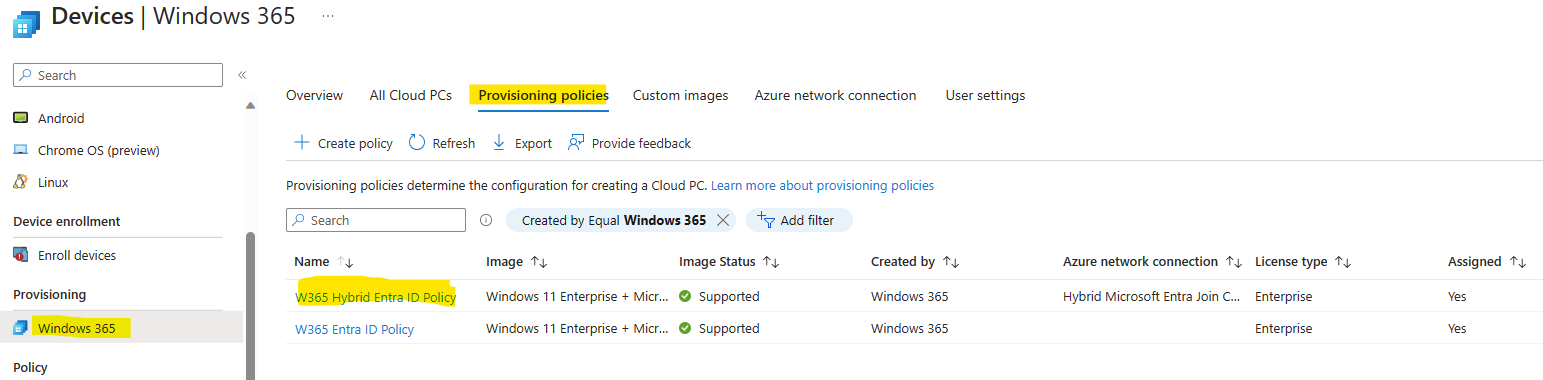Select the Provisioning policies tab
Screen dimensions: 1543x380
tap(543, 95)
